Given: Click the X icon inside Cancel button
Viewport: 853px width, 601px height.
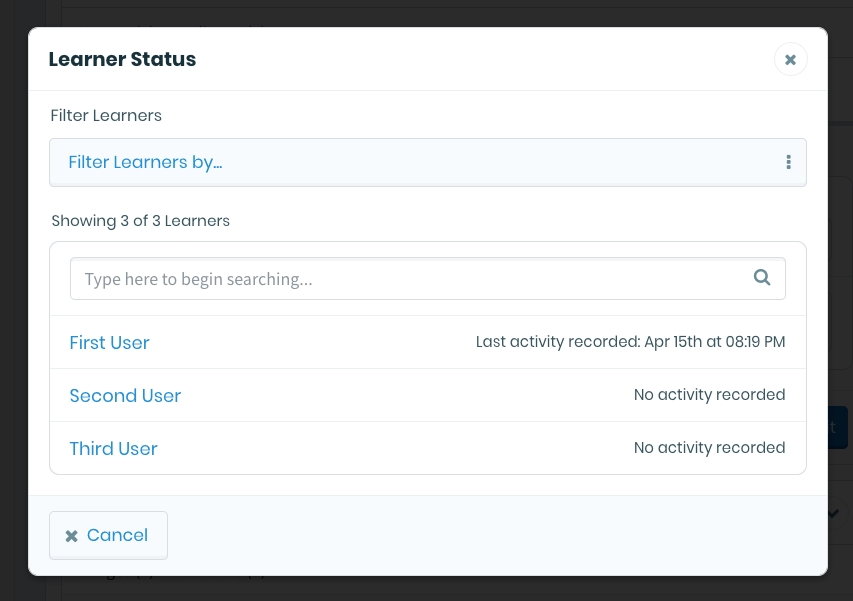Looking at the screenshot, I should point(71,536).
